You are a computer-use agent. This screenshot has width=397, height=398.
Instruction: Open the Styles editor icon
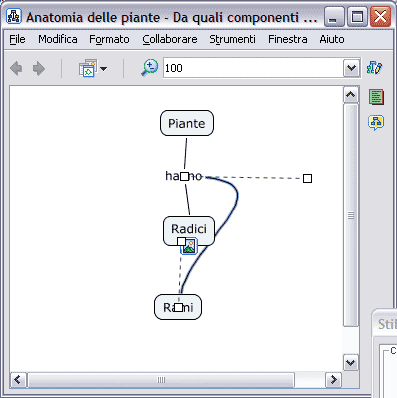(375, 67)
